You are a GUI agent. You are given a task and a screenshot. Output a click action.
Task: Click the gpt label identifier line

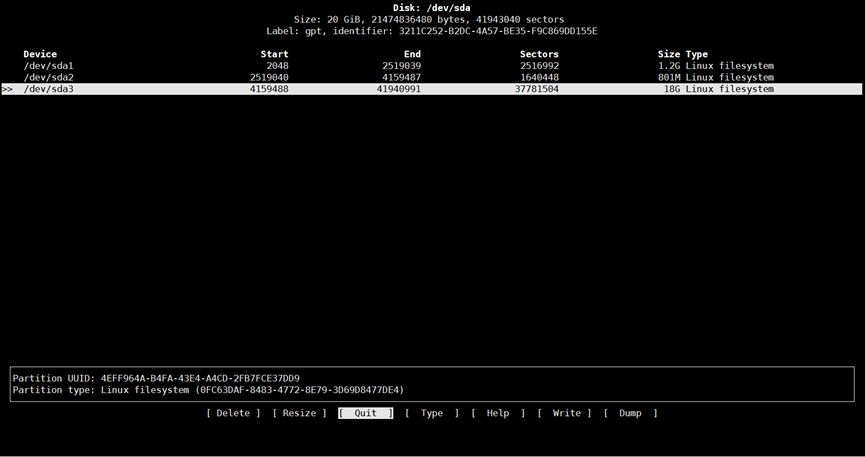[x=431, y=31]
